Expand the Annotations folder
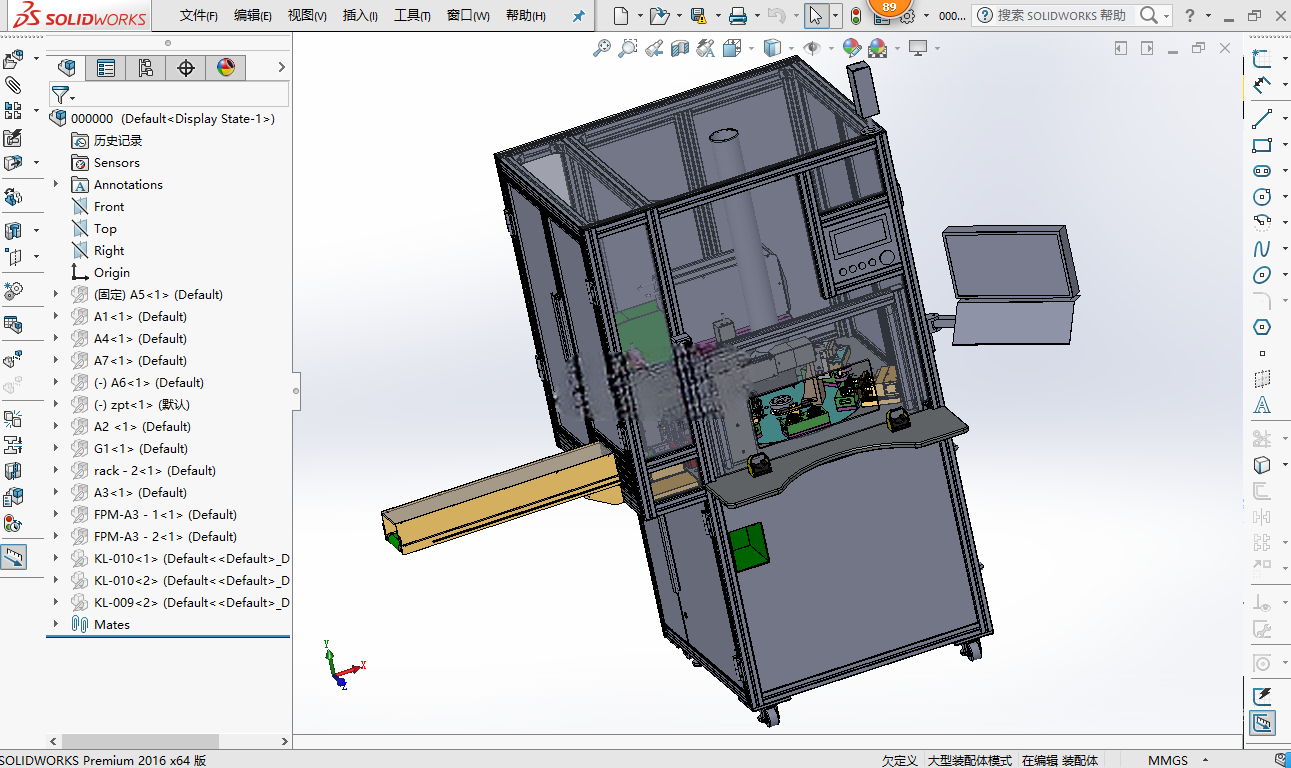Screen dimensions: 1291x768 [x=56, y=184]
